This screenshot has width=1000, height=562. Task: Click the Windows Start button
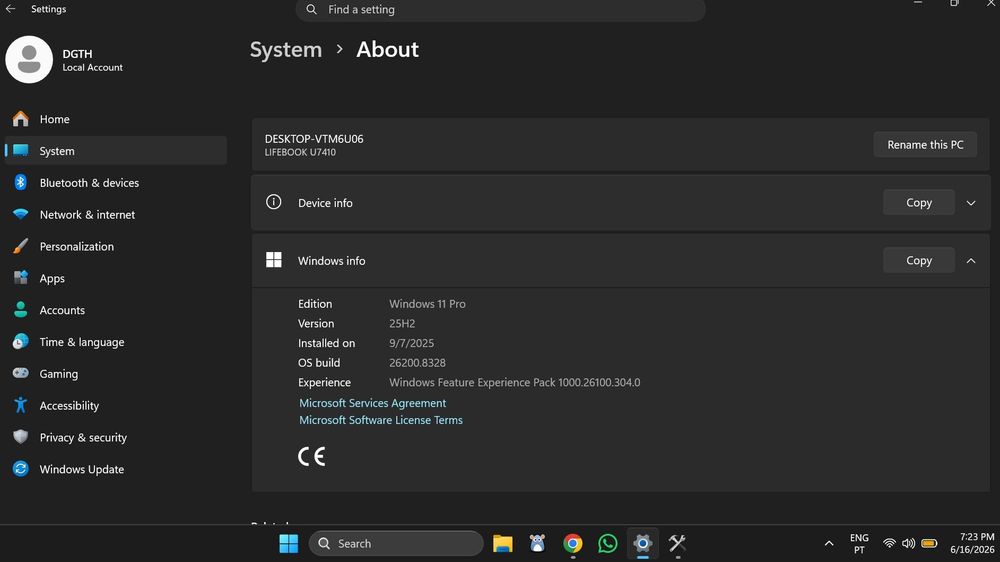pyautogui.click(x=288, y=543)
